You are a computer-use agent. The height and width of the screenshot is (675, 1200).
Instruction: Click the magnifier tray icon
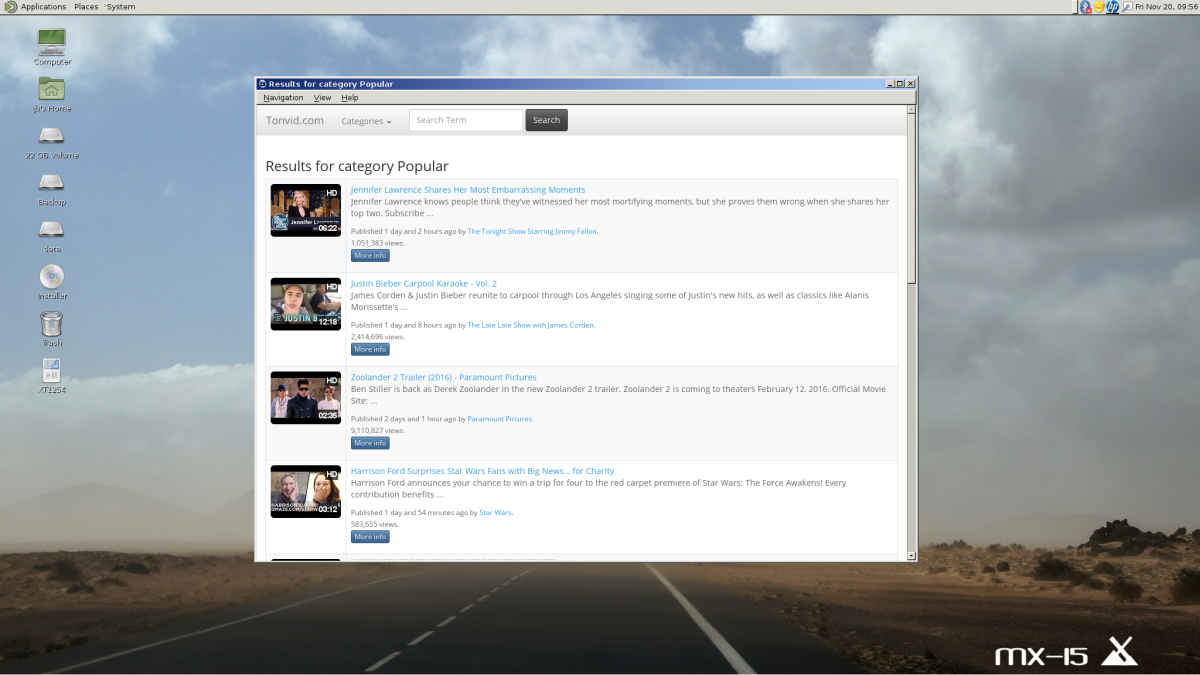coord(1127,7)
